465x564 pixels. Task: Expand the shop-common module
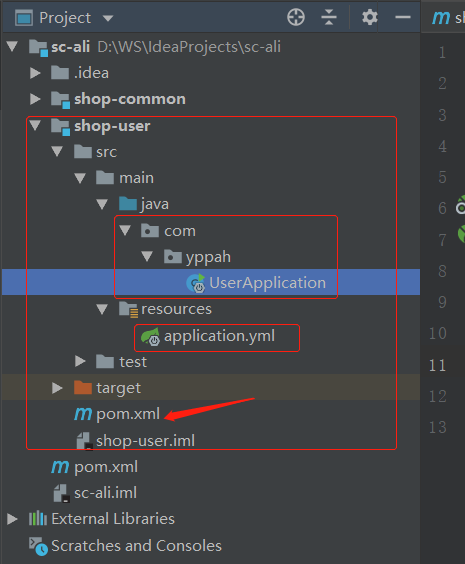(35, 99)
